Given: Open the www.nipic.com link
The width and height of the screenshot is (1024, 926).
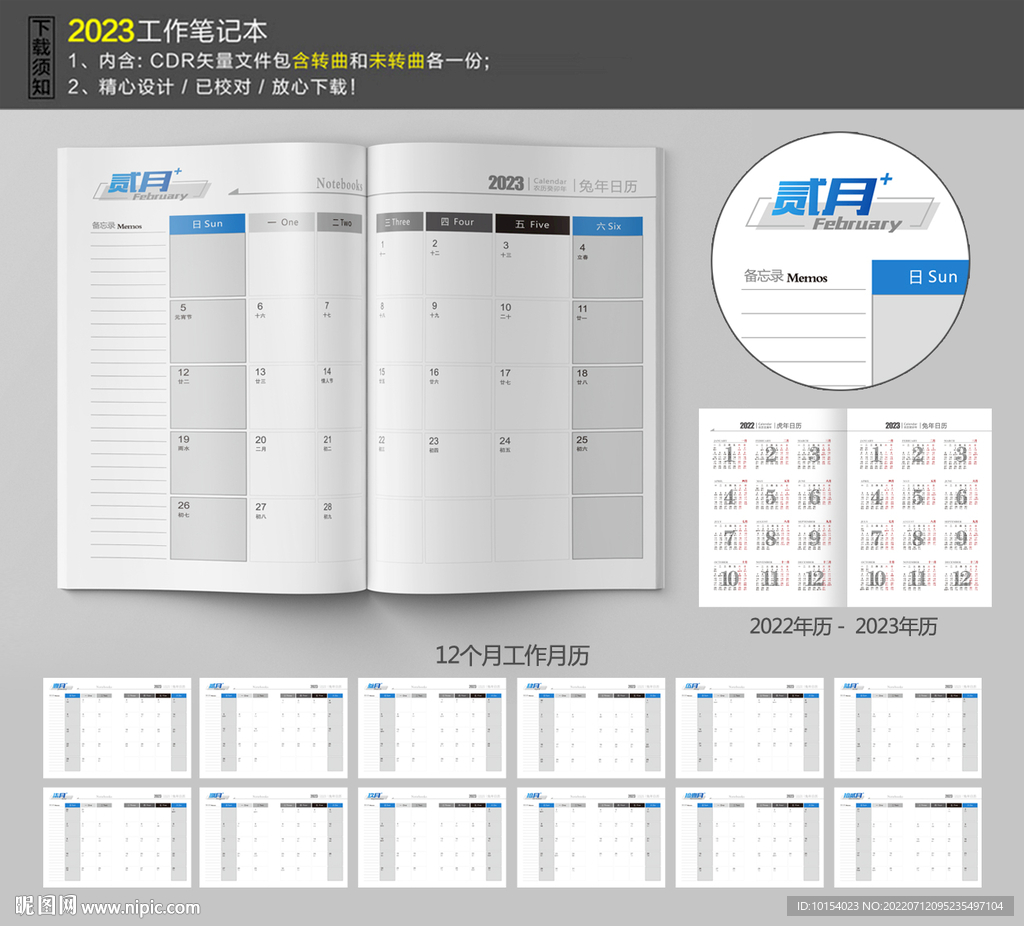Looking at the screenshot, I should pos(141,908).
